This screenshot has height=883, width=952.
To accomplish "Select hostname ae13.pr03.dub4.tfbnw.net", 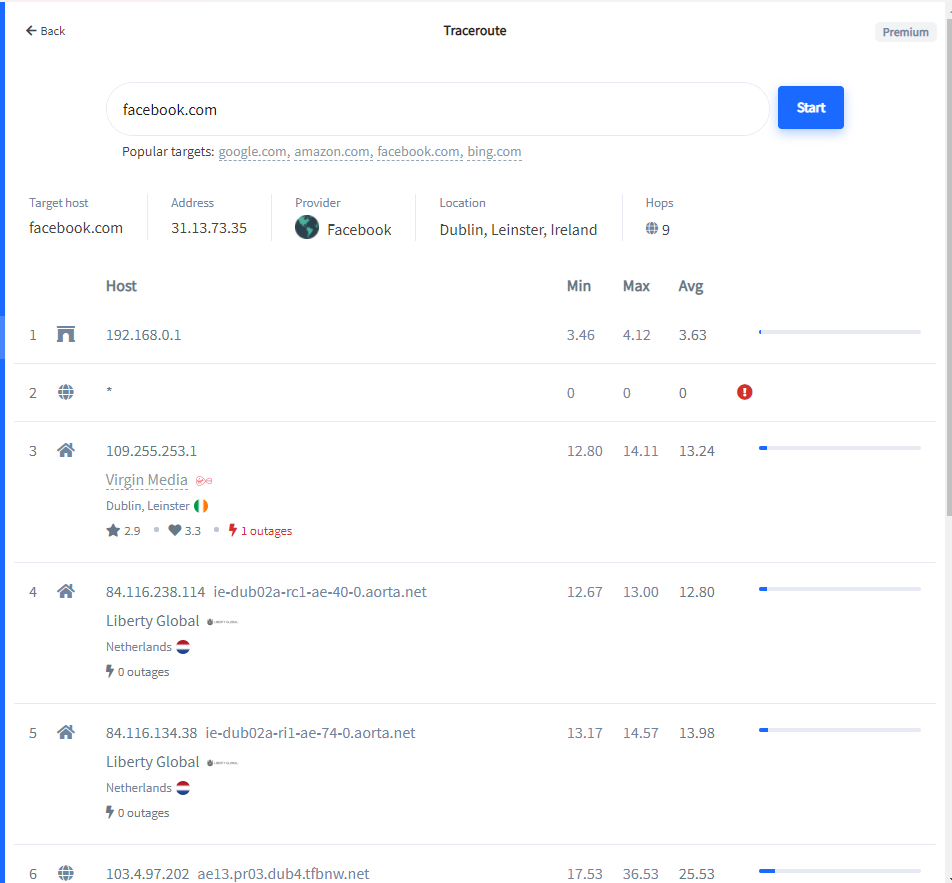I will pos(283,874).
